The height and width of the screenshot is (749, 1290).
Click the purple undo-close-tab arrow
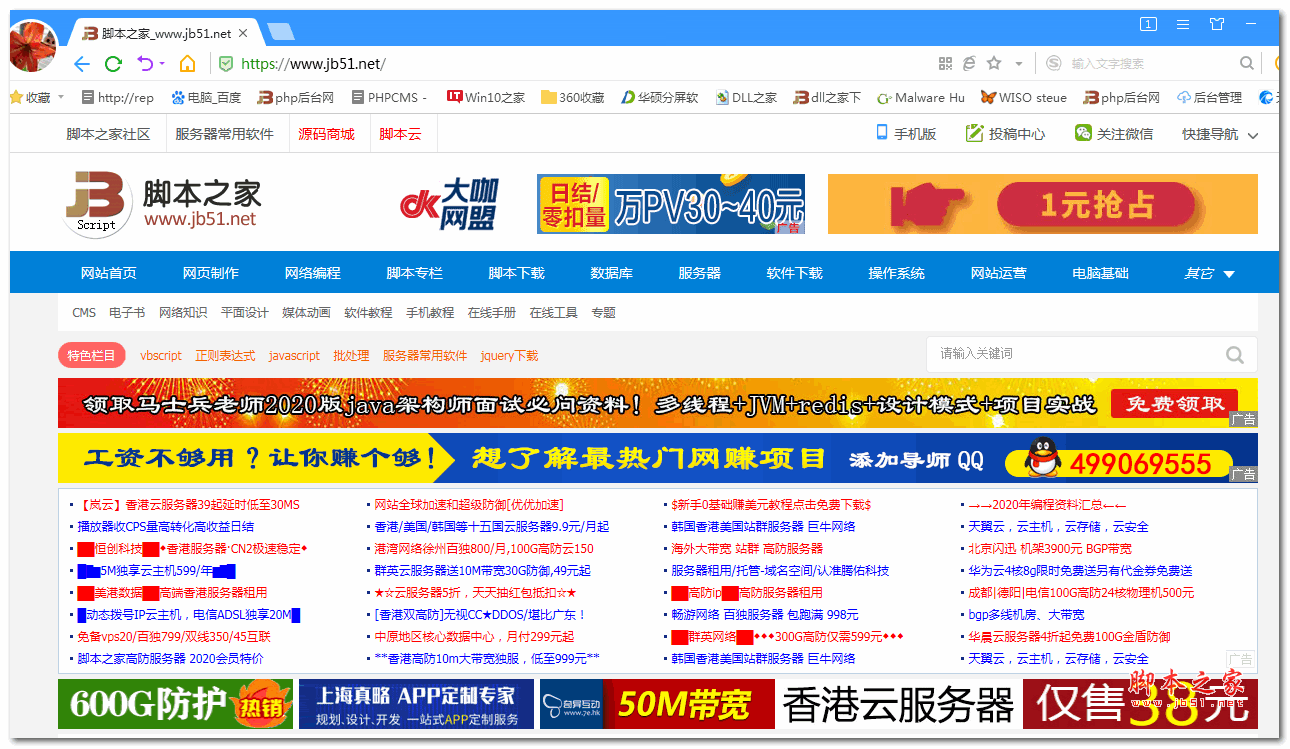click(145, 64)
